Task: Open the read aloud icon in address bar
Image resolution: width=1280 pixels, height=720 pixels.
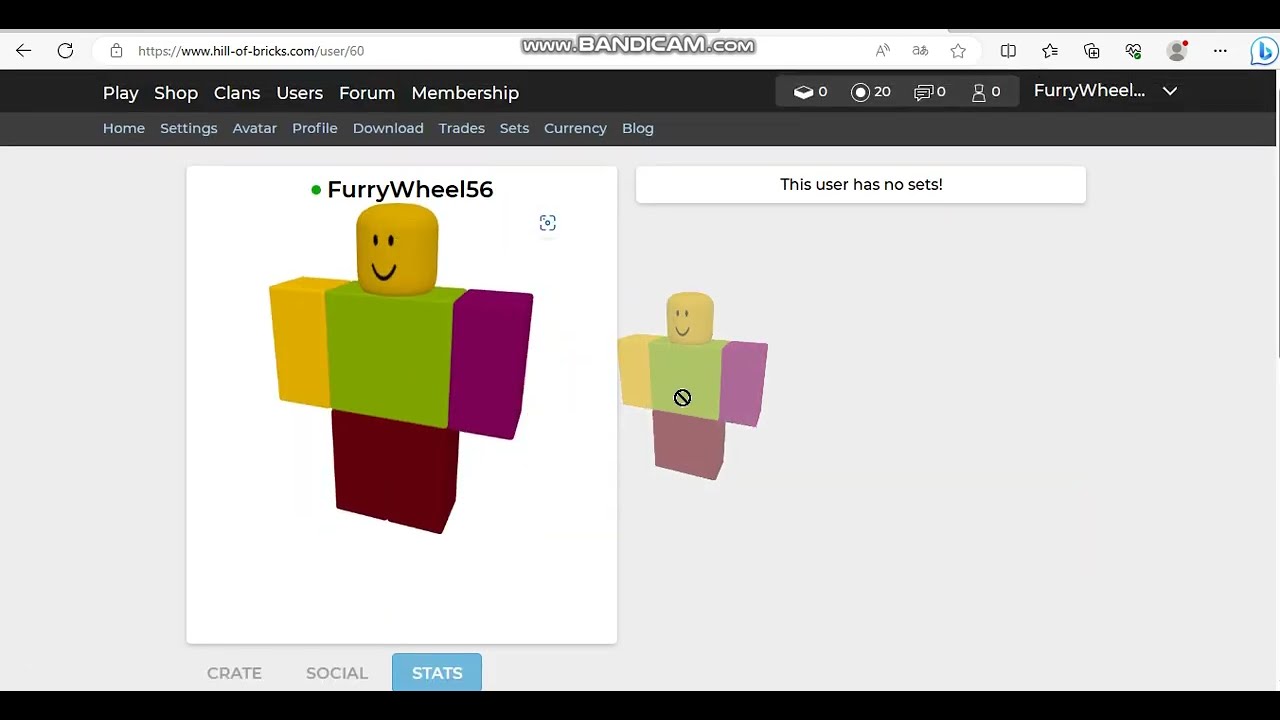Action: tap(883, 51)
